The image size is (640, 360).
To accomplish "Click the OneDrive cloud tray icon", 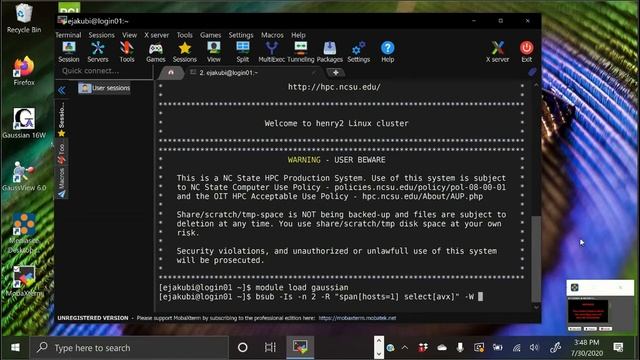I will 442,348.
